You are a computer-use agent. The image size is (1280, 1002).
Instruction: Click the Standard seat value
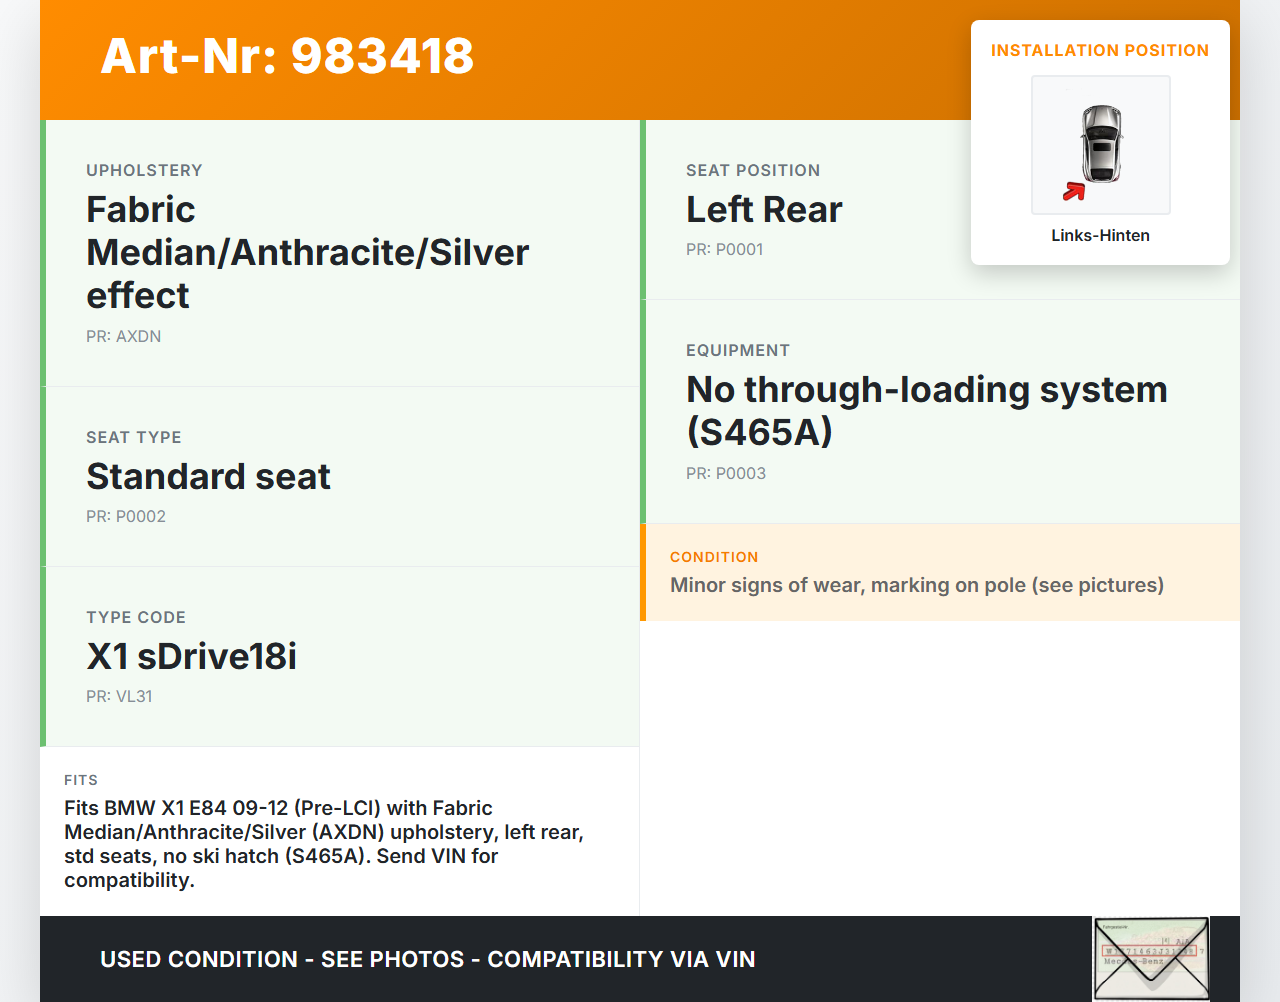click(208, 477)
